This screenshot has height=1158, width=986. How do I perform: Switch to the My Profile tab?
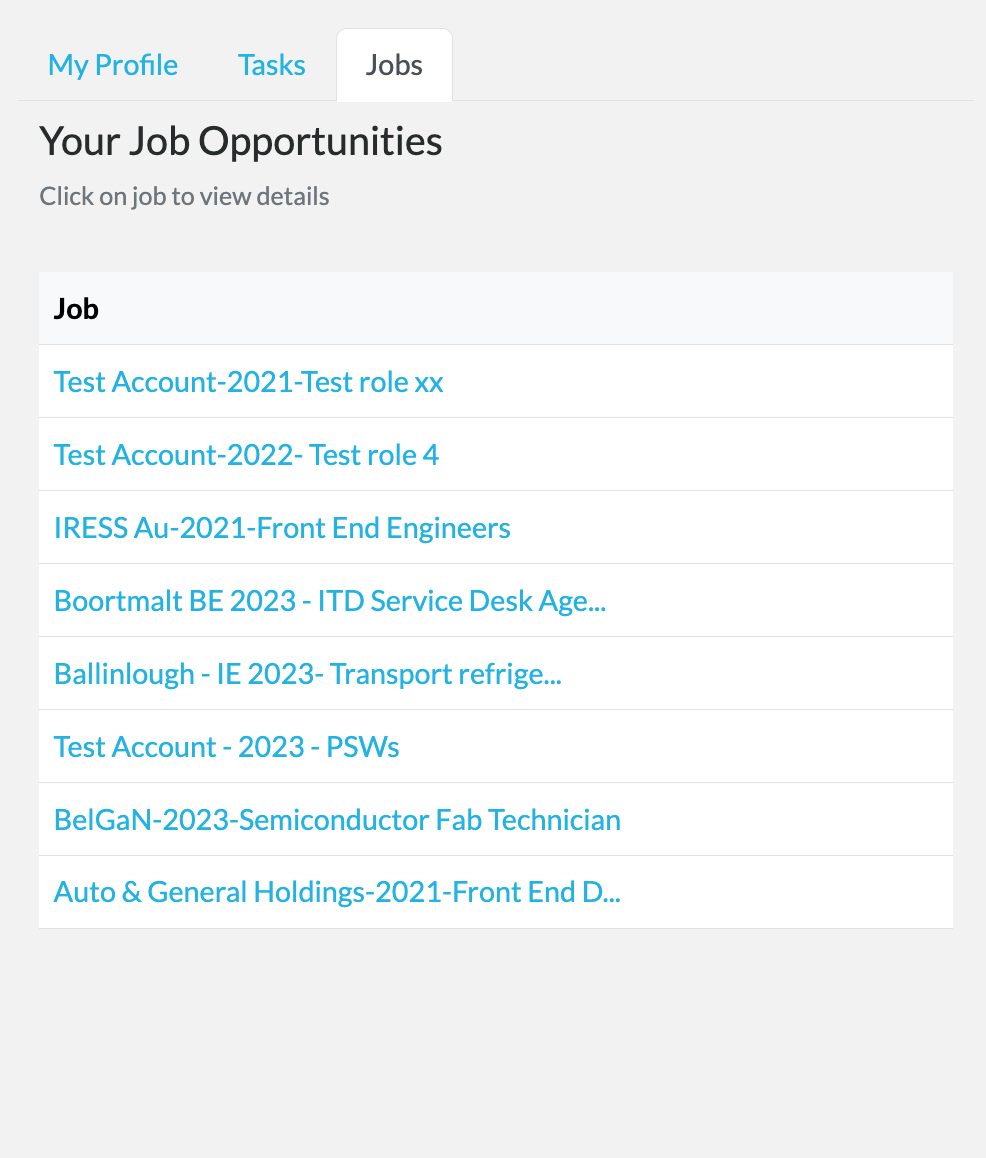(112, 64)
